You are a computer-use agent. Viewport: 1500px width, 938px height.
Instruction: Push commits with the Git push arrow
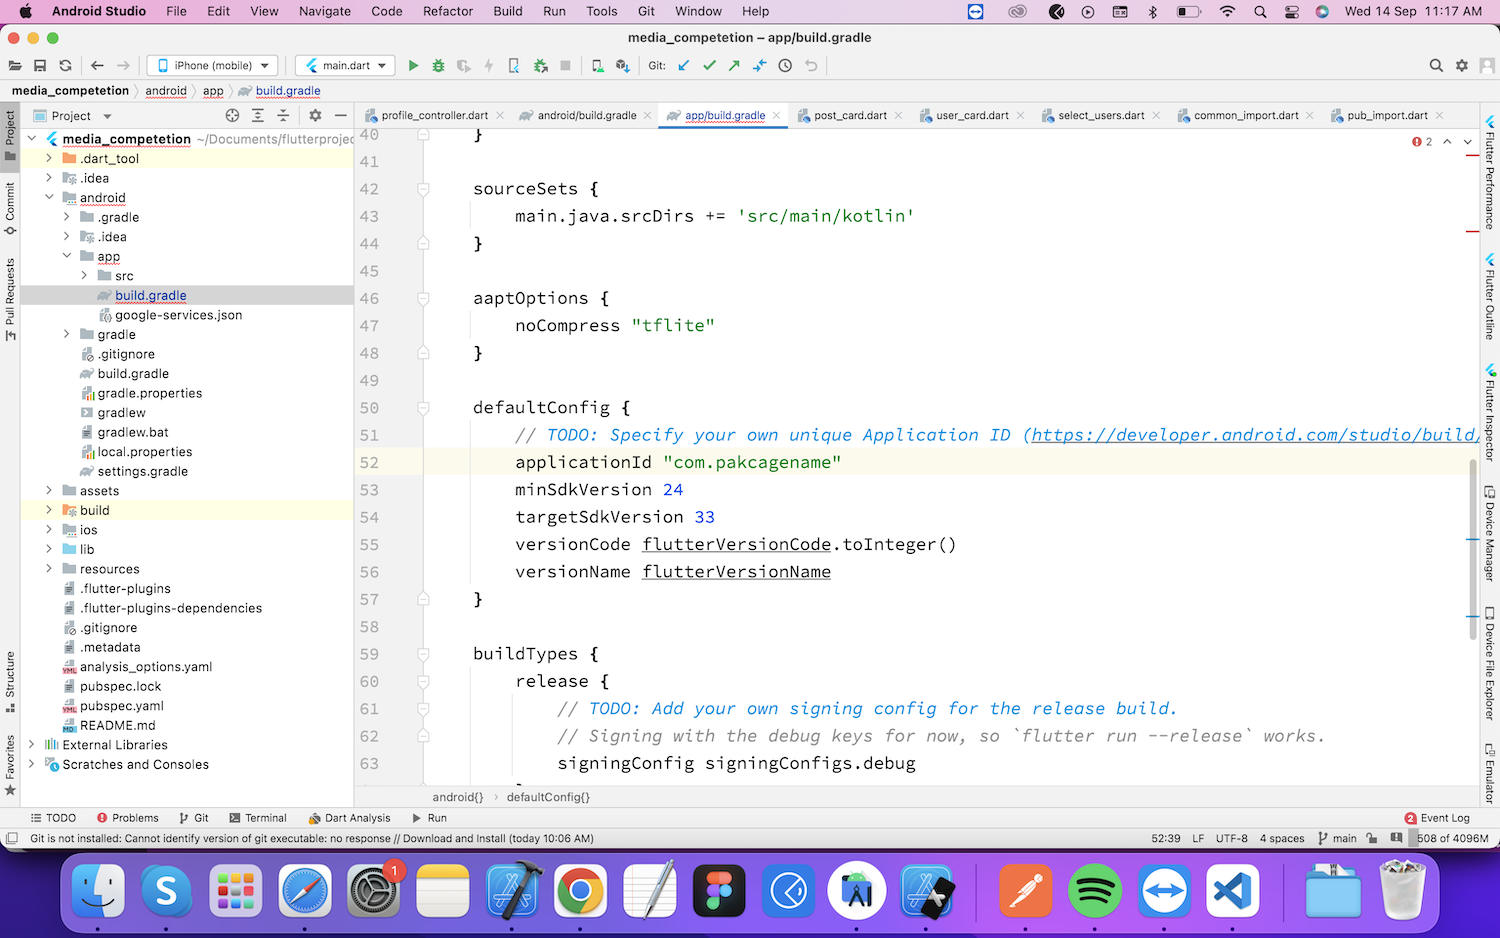734,66
